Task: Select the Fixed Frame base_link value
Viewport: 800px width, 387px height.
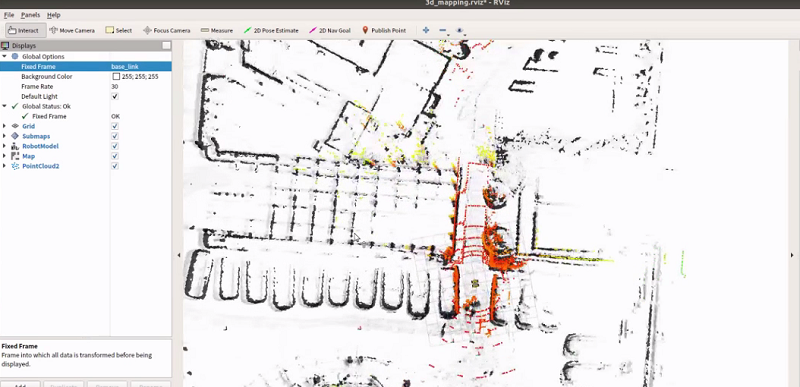Action: pos(125,67)
